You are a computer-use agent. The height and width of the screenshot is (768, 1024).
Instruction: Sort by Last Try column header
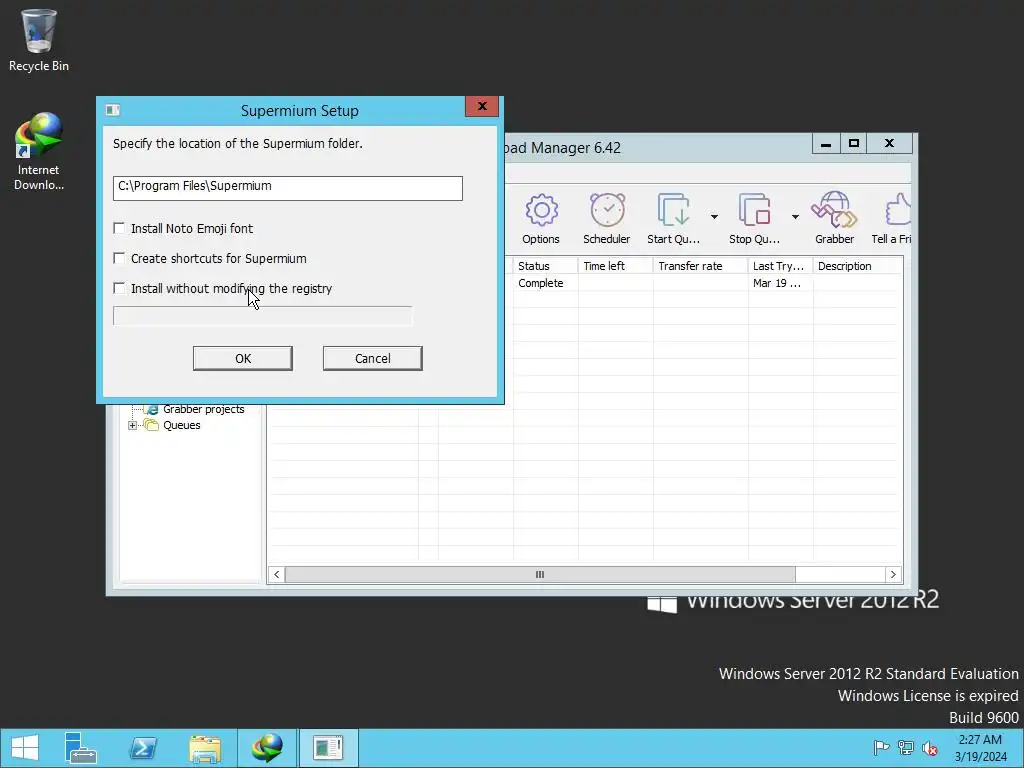[780, 266]
